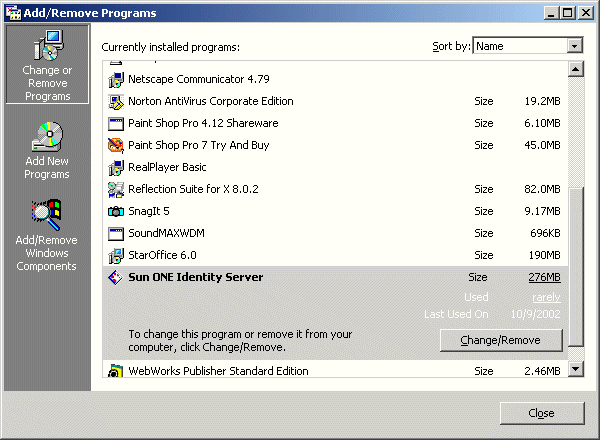600x440 pixels.
Task: Select Change or Remove Programs icon
Action: click(x=47, y=64)
